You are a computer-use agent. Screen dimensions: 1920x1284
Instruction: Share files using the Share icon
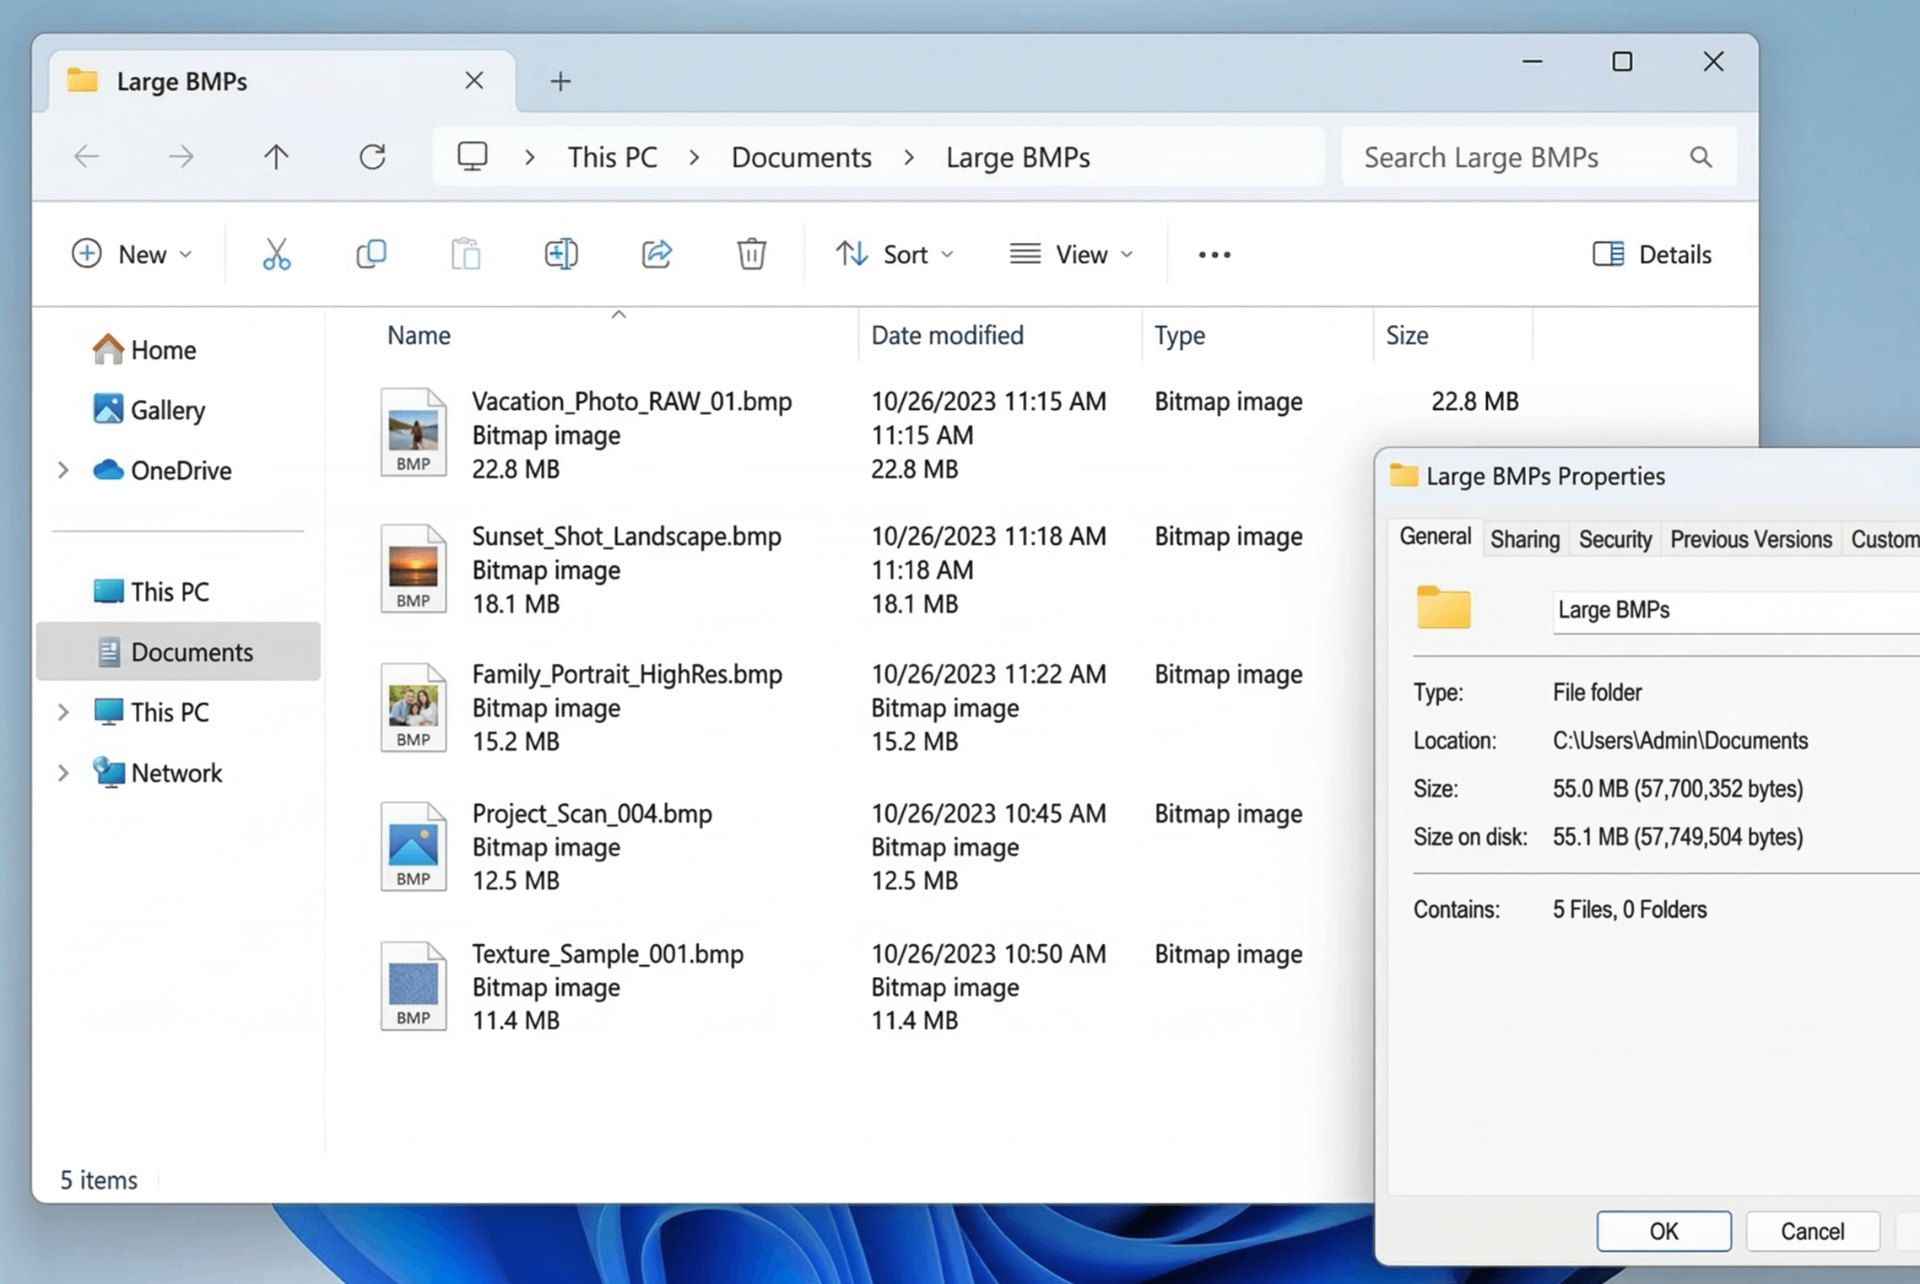(656, 253)
